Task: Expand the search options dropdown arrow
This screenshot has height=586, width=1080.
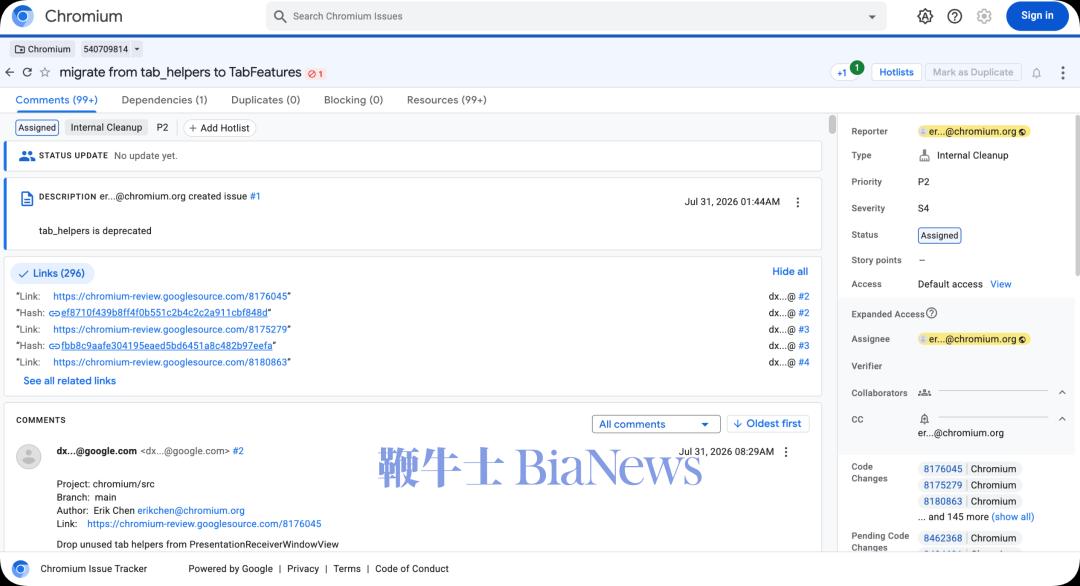Action: tap(872, 17)
